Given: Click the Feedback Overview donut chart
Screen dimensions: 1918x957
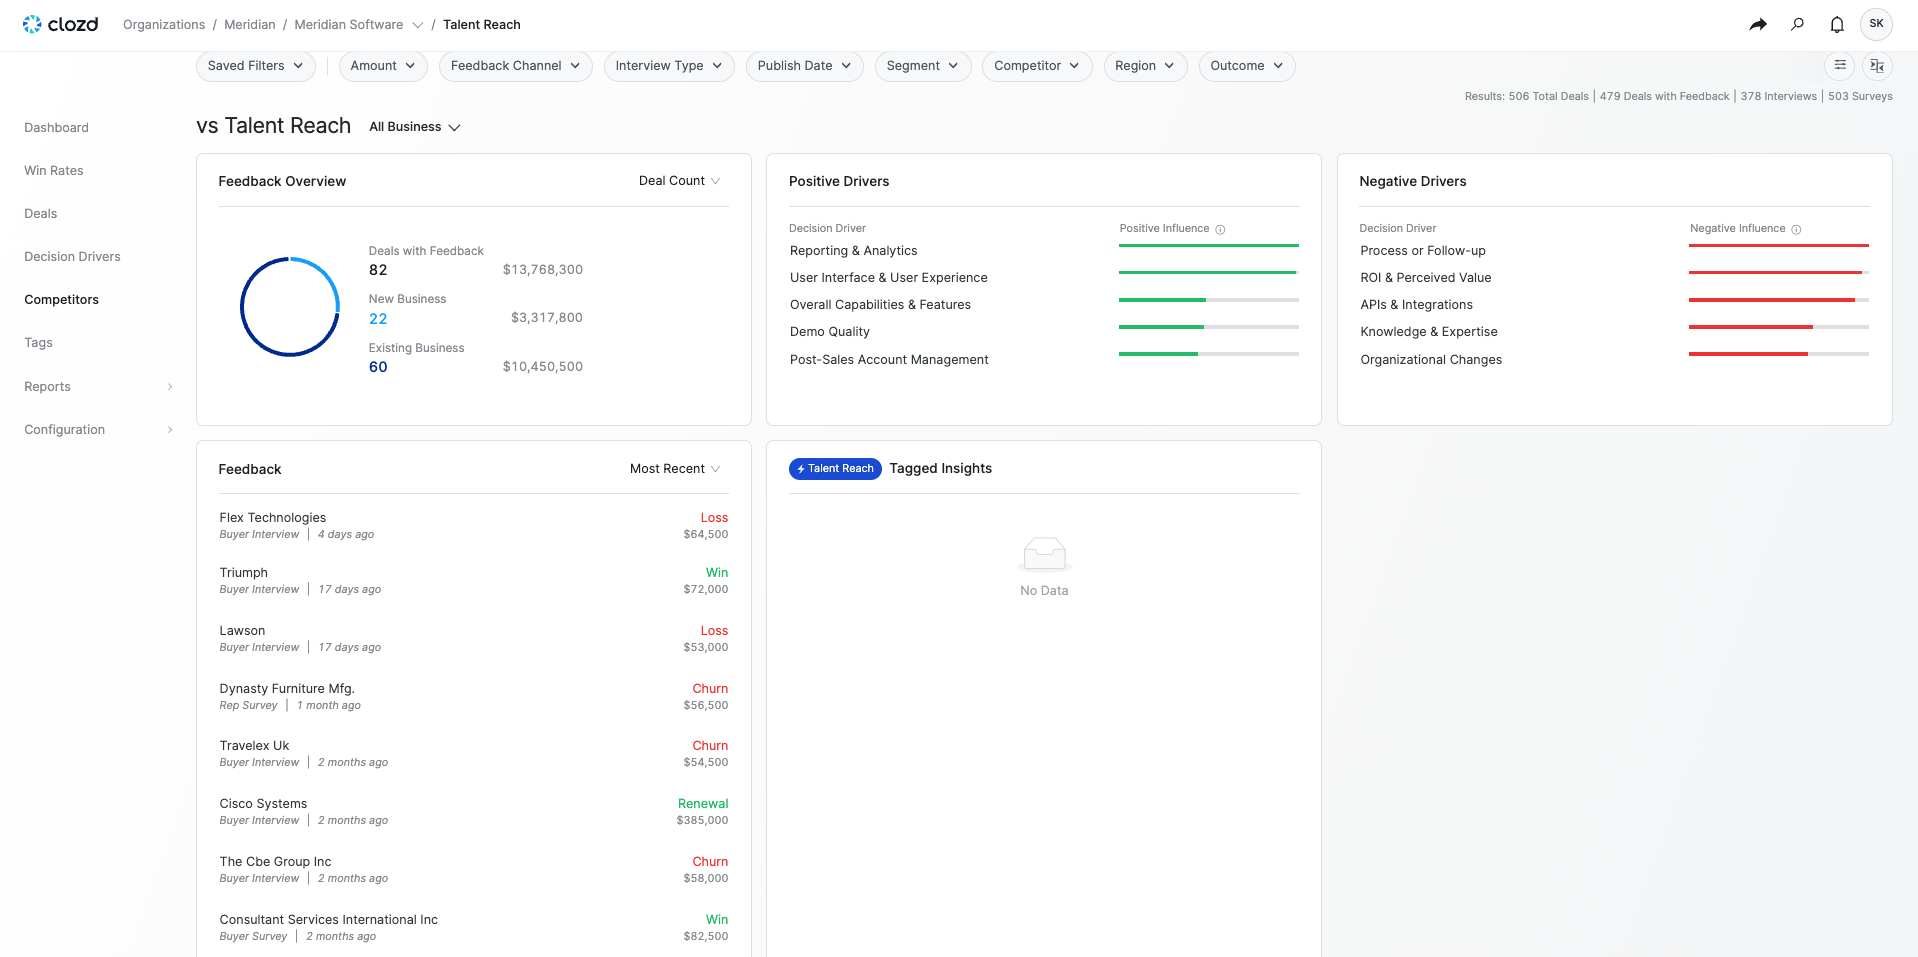Looking at the screenshot, I should (x=290, y=307).
